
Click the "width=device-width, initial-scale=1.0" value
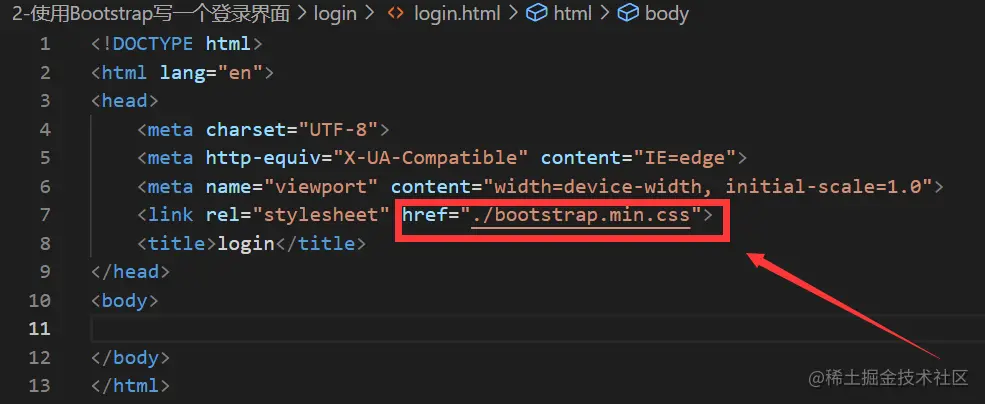[707, 187]
